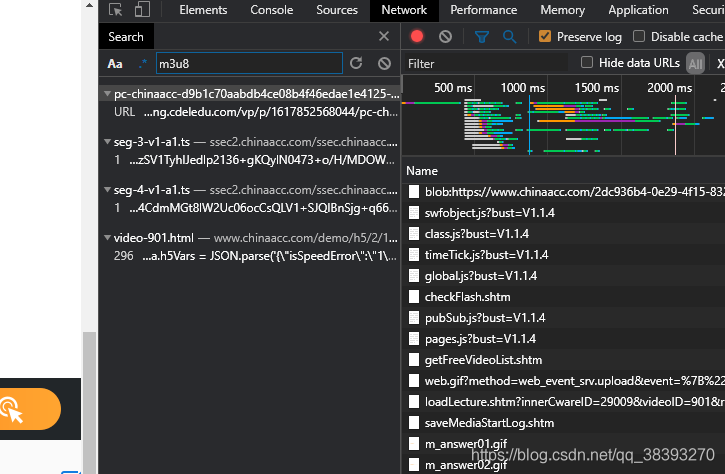Click the file icon beside checkFlash.shtm

click(x=414, y=297)
